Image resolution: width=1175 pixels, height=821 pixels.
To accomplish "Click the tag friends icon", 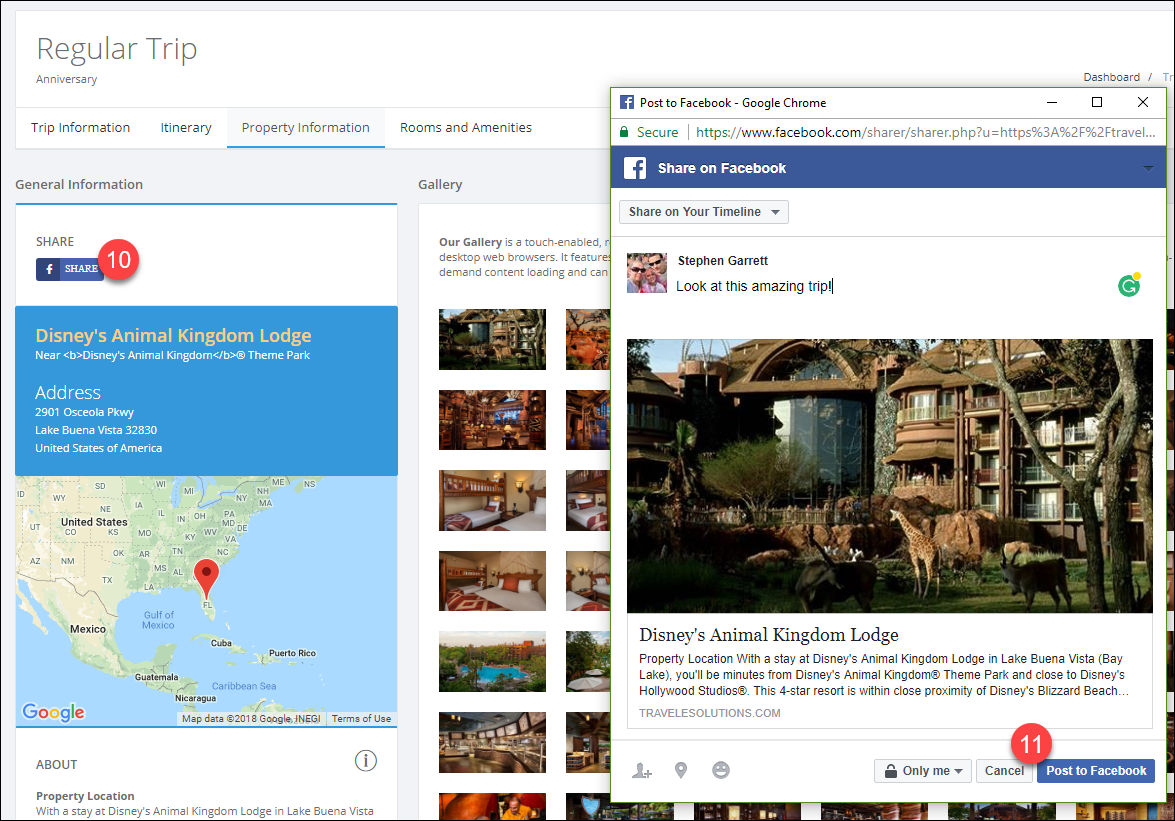I will pos(641,770).
